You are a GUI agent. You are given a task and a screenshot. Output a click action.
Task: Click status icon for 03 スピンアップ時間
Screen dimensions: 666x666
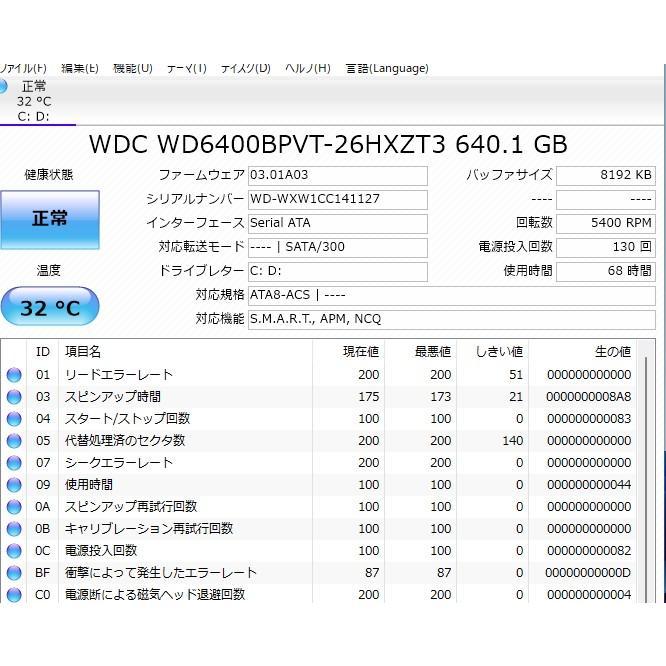click(x=14, y=397)
